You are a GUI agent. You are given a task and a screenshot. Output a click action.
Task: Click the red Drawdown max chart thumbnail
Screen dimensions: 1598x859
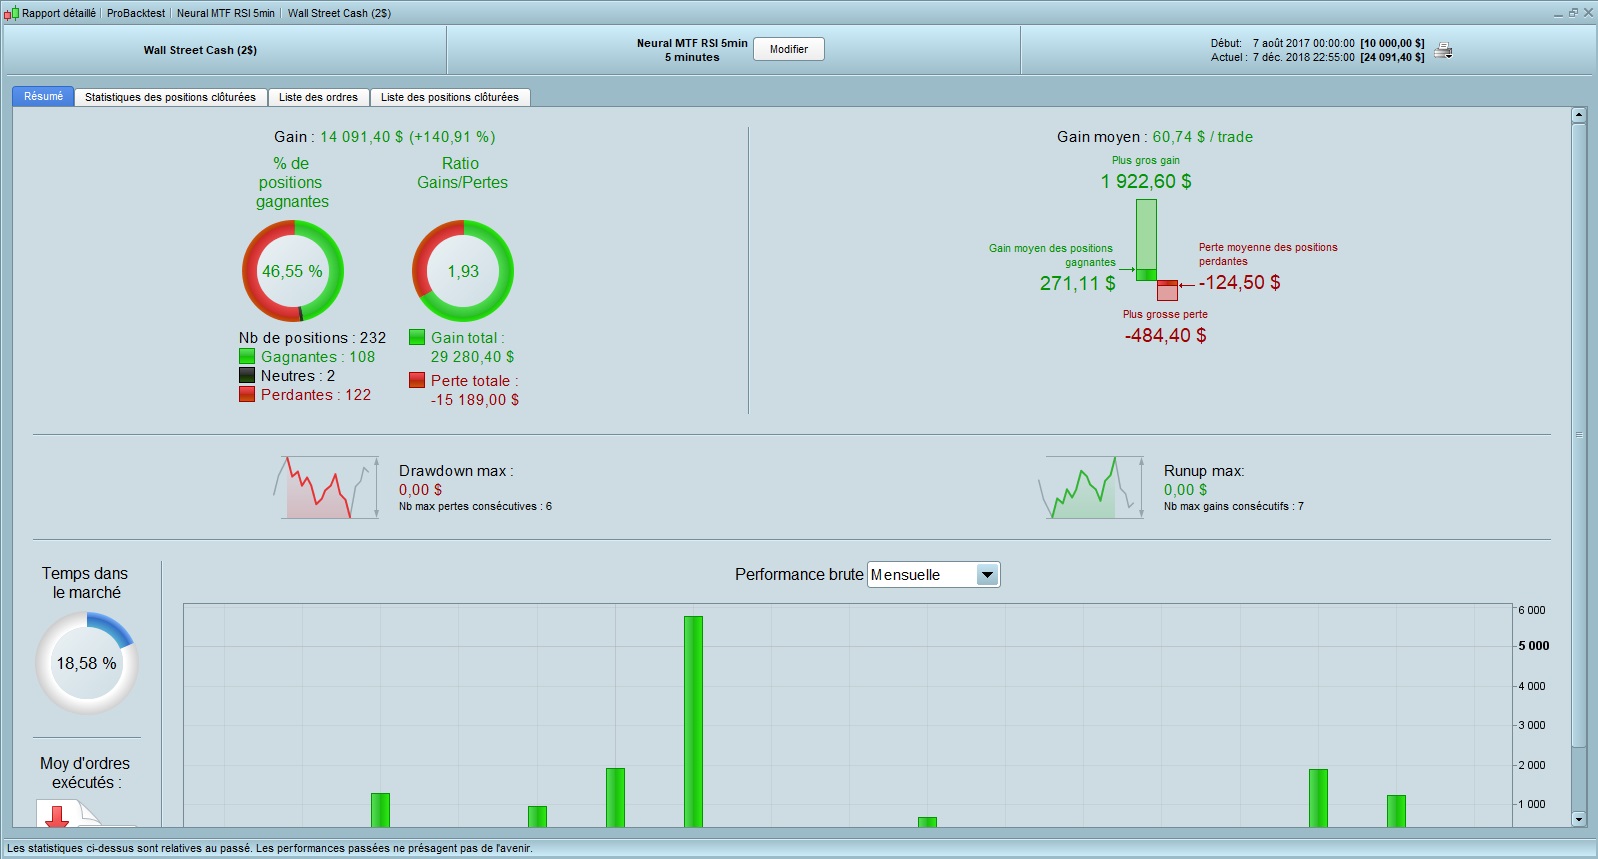coord(327,487)
